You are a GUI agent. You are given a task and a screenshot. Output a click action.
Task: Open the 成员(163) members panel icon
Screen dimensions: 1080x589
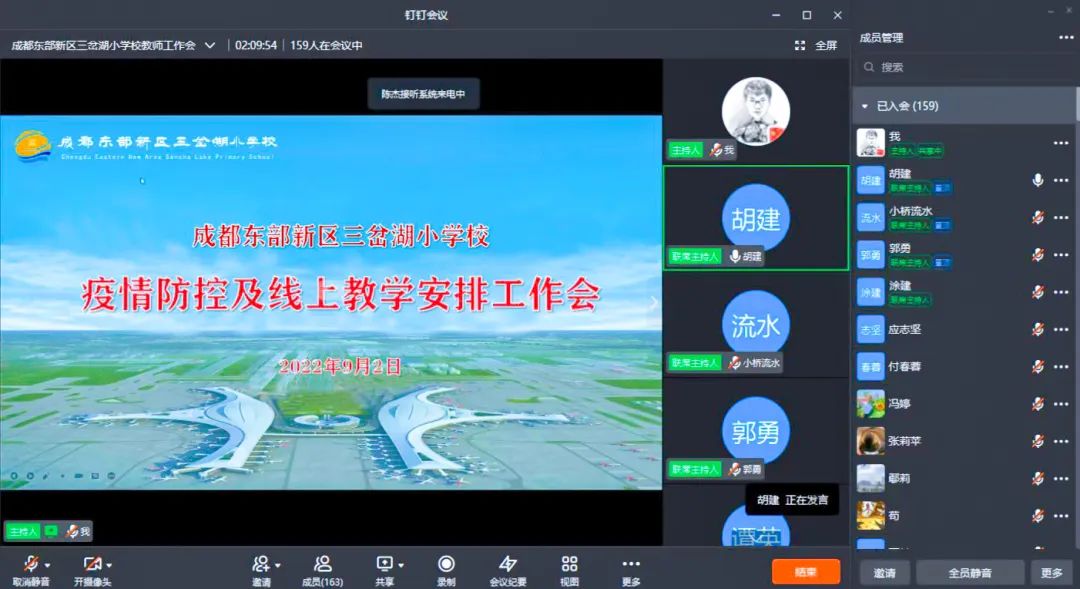pyautogui.click(x=322, y=564)
